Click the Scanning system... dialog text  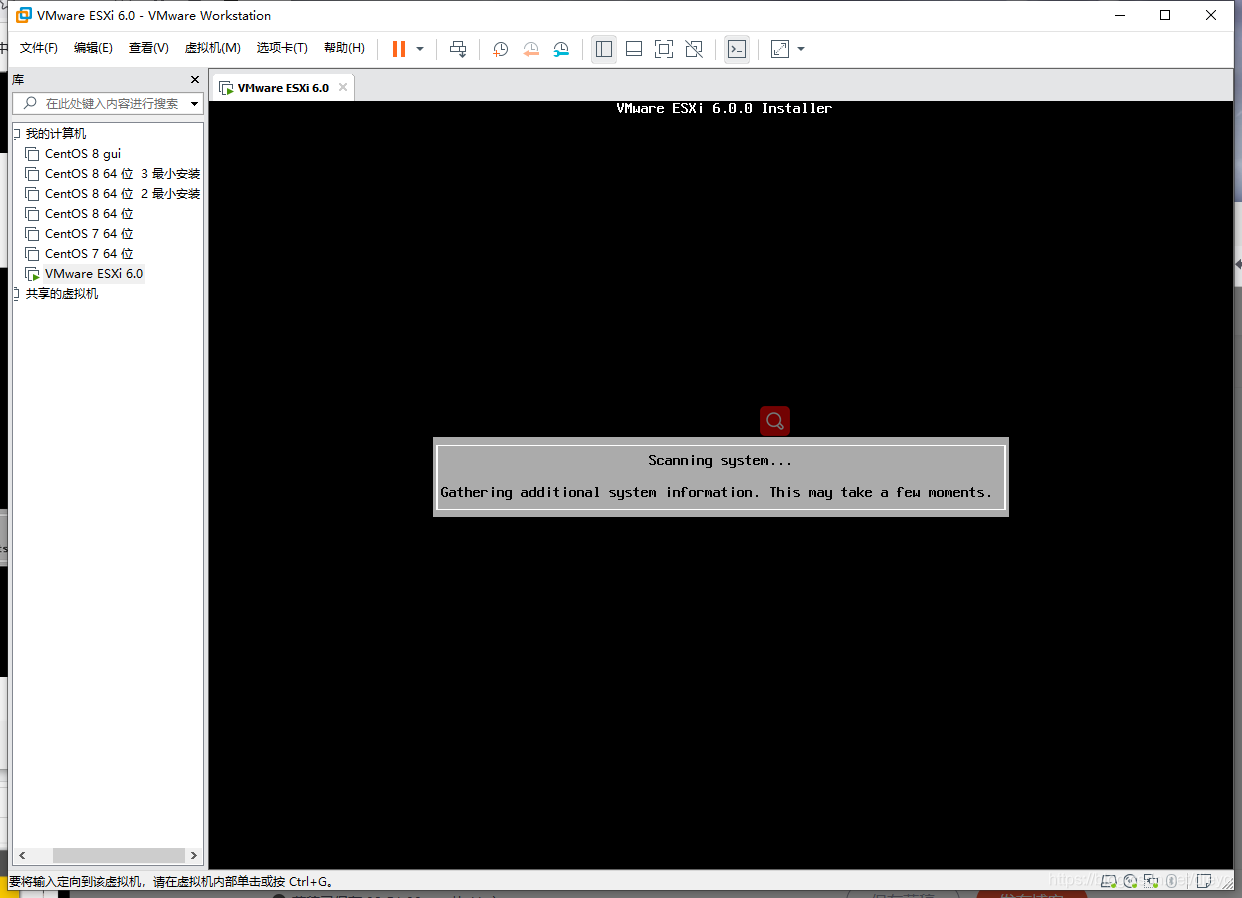(x=720, y=461)
